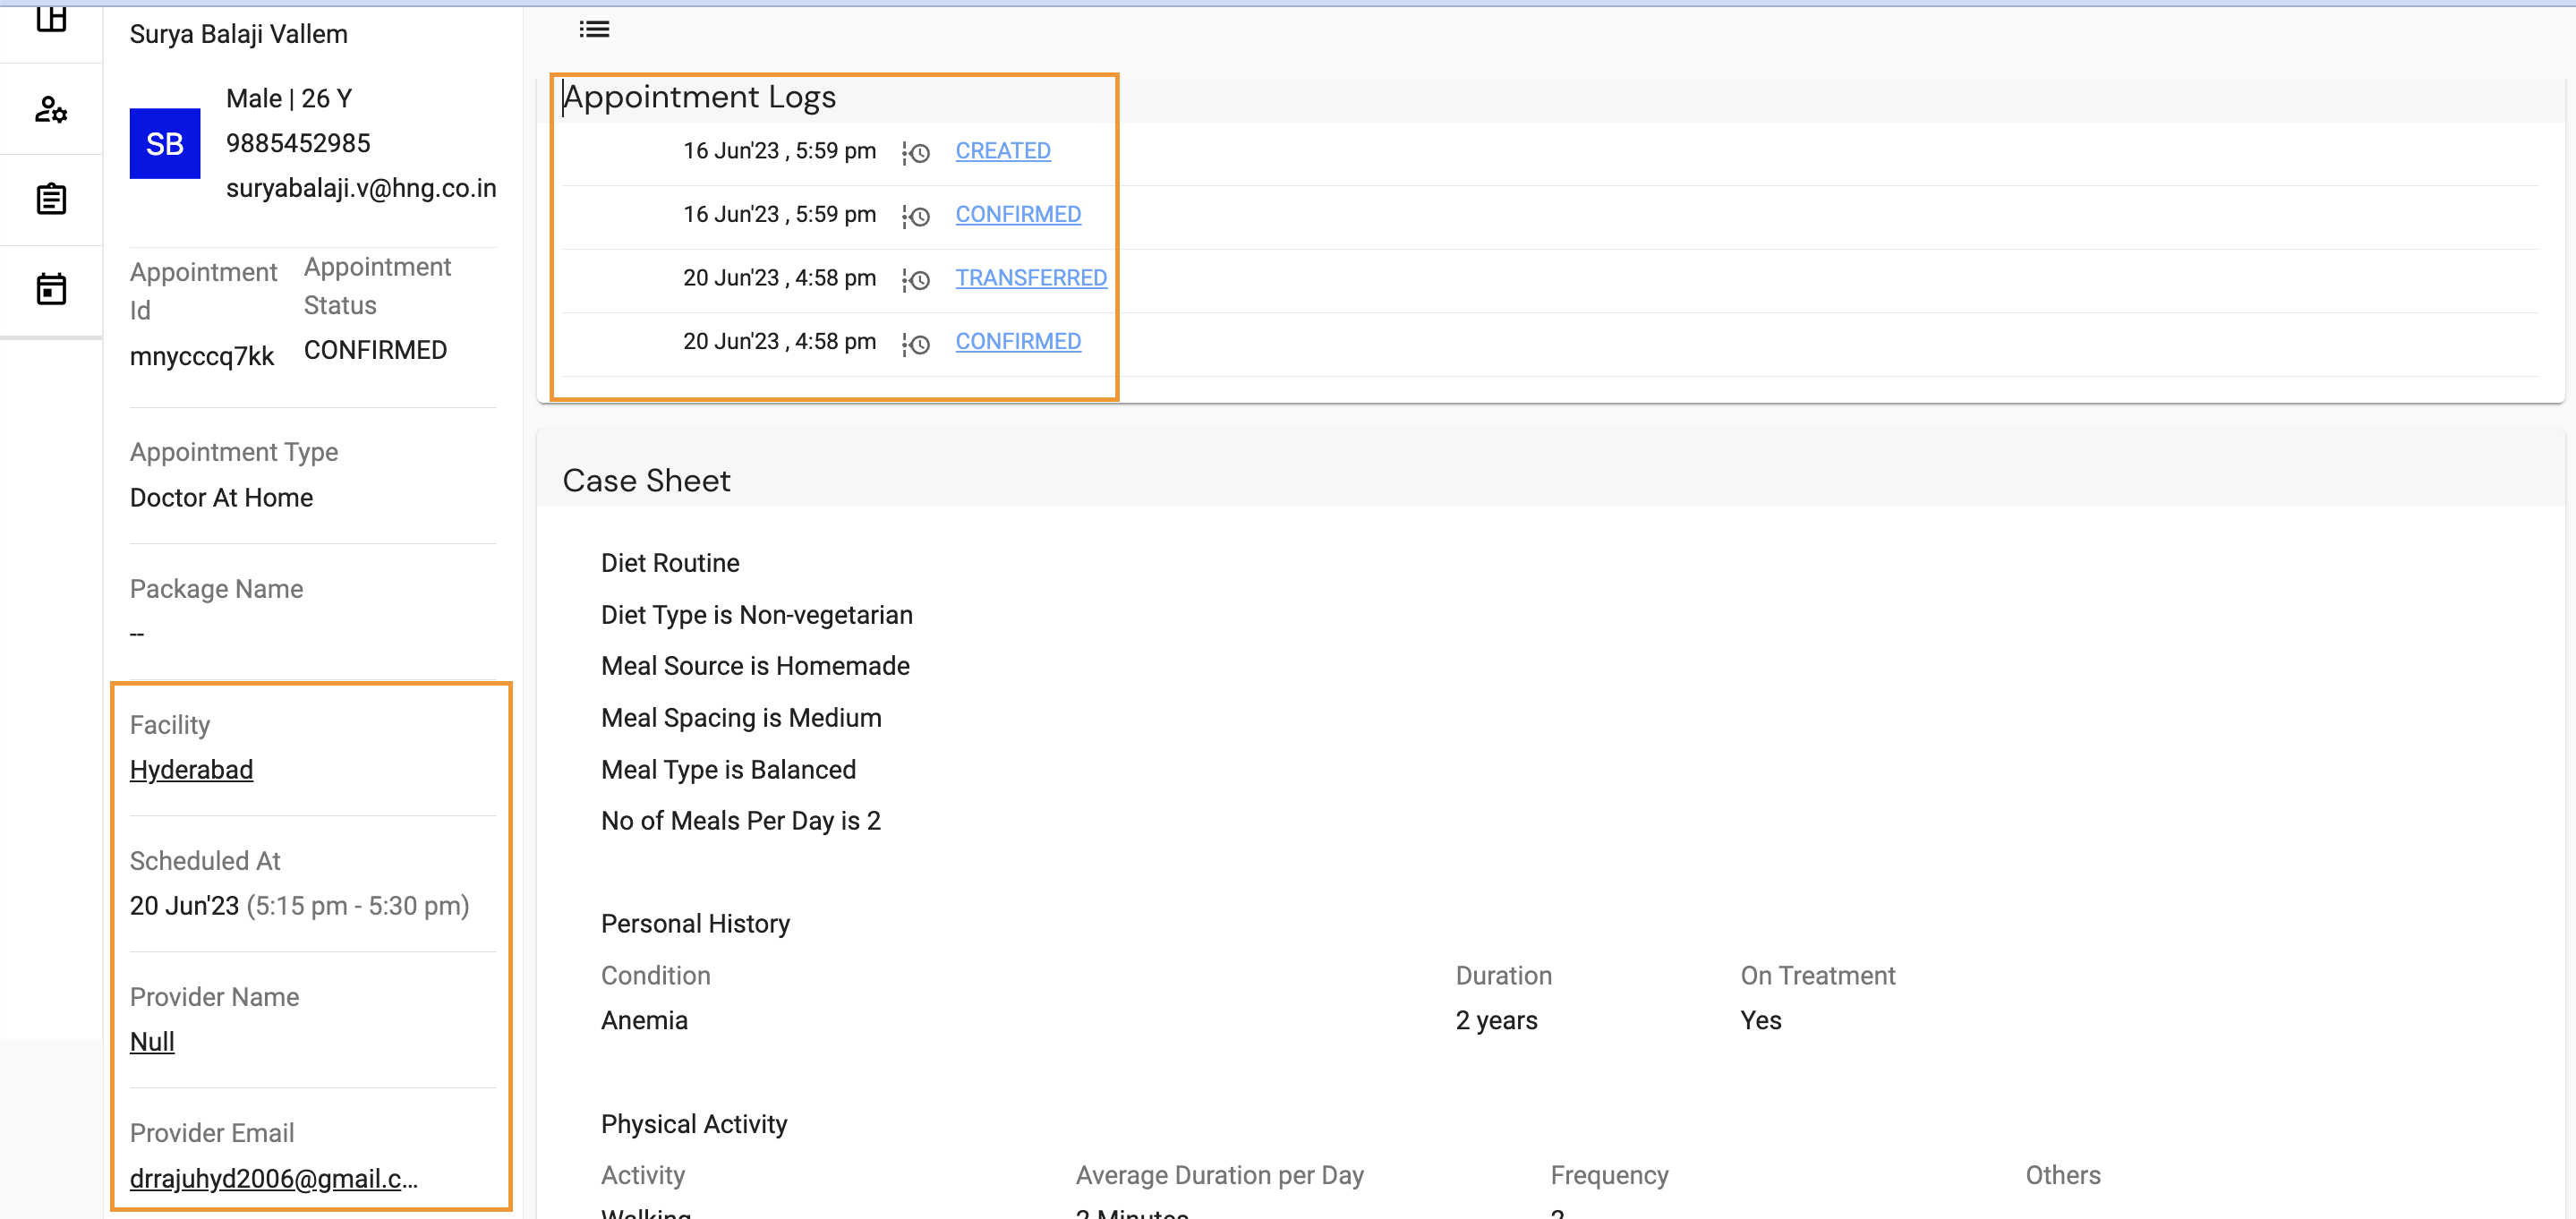This screenshot has height=1219, width=2576.
Task: Click the Appointment Logs heading
Action: [699, 97]
